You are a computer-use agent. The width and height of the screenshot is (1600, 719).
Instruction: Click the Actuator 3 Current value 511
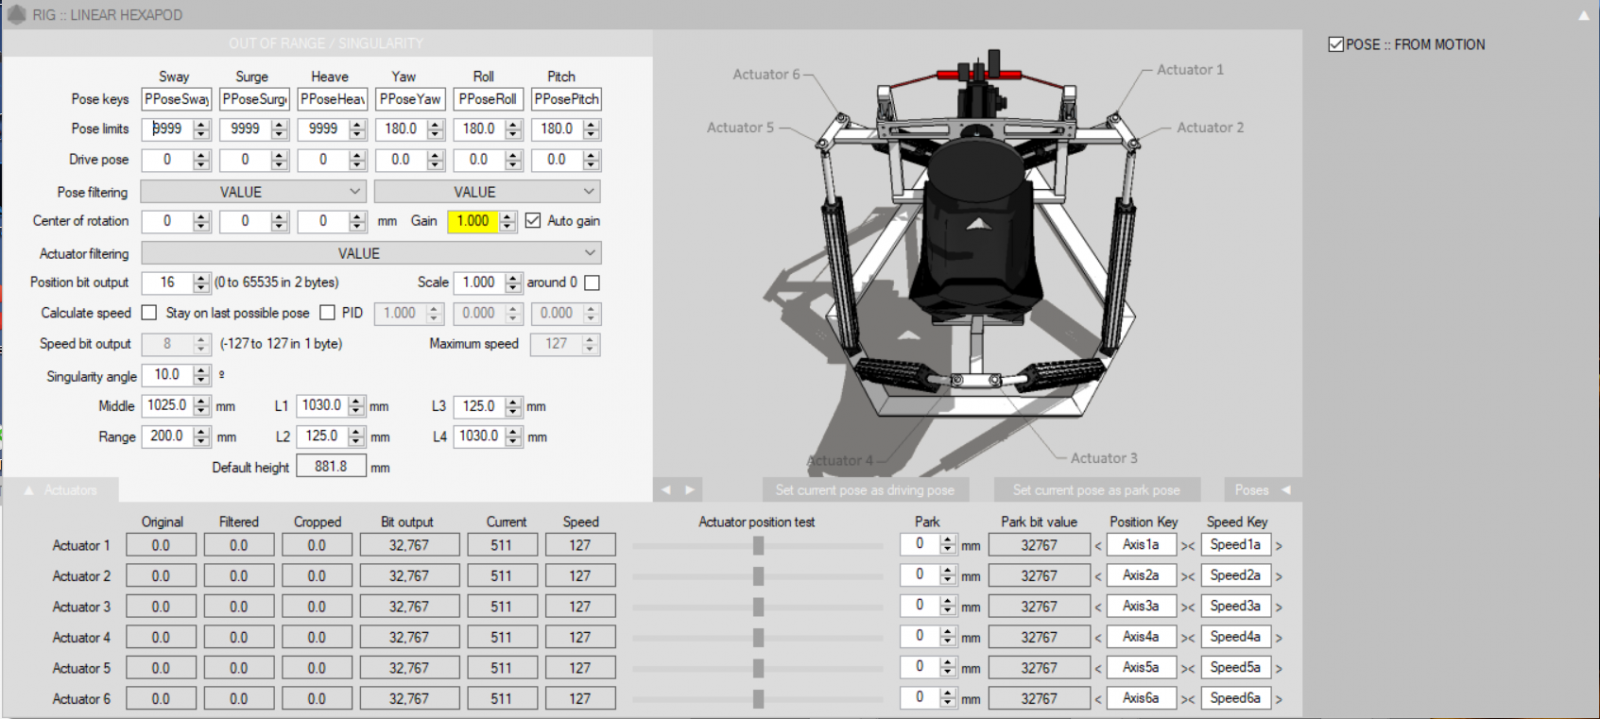[x=501, y=607]
